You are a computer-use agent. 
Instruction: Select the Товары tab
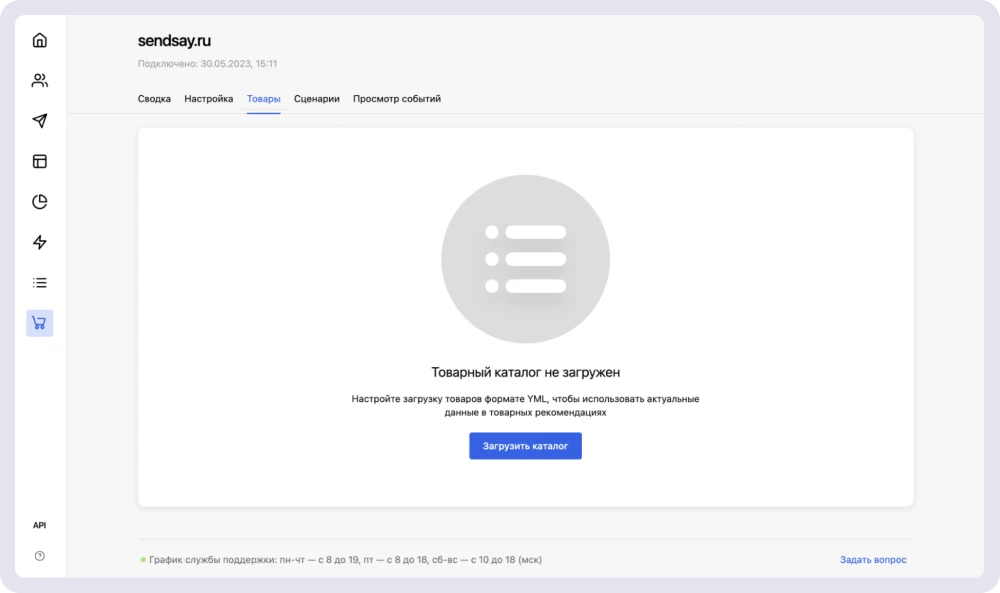point(264,99)
